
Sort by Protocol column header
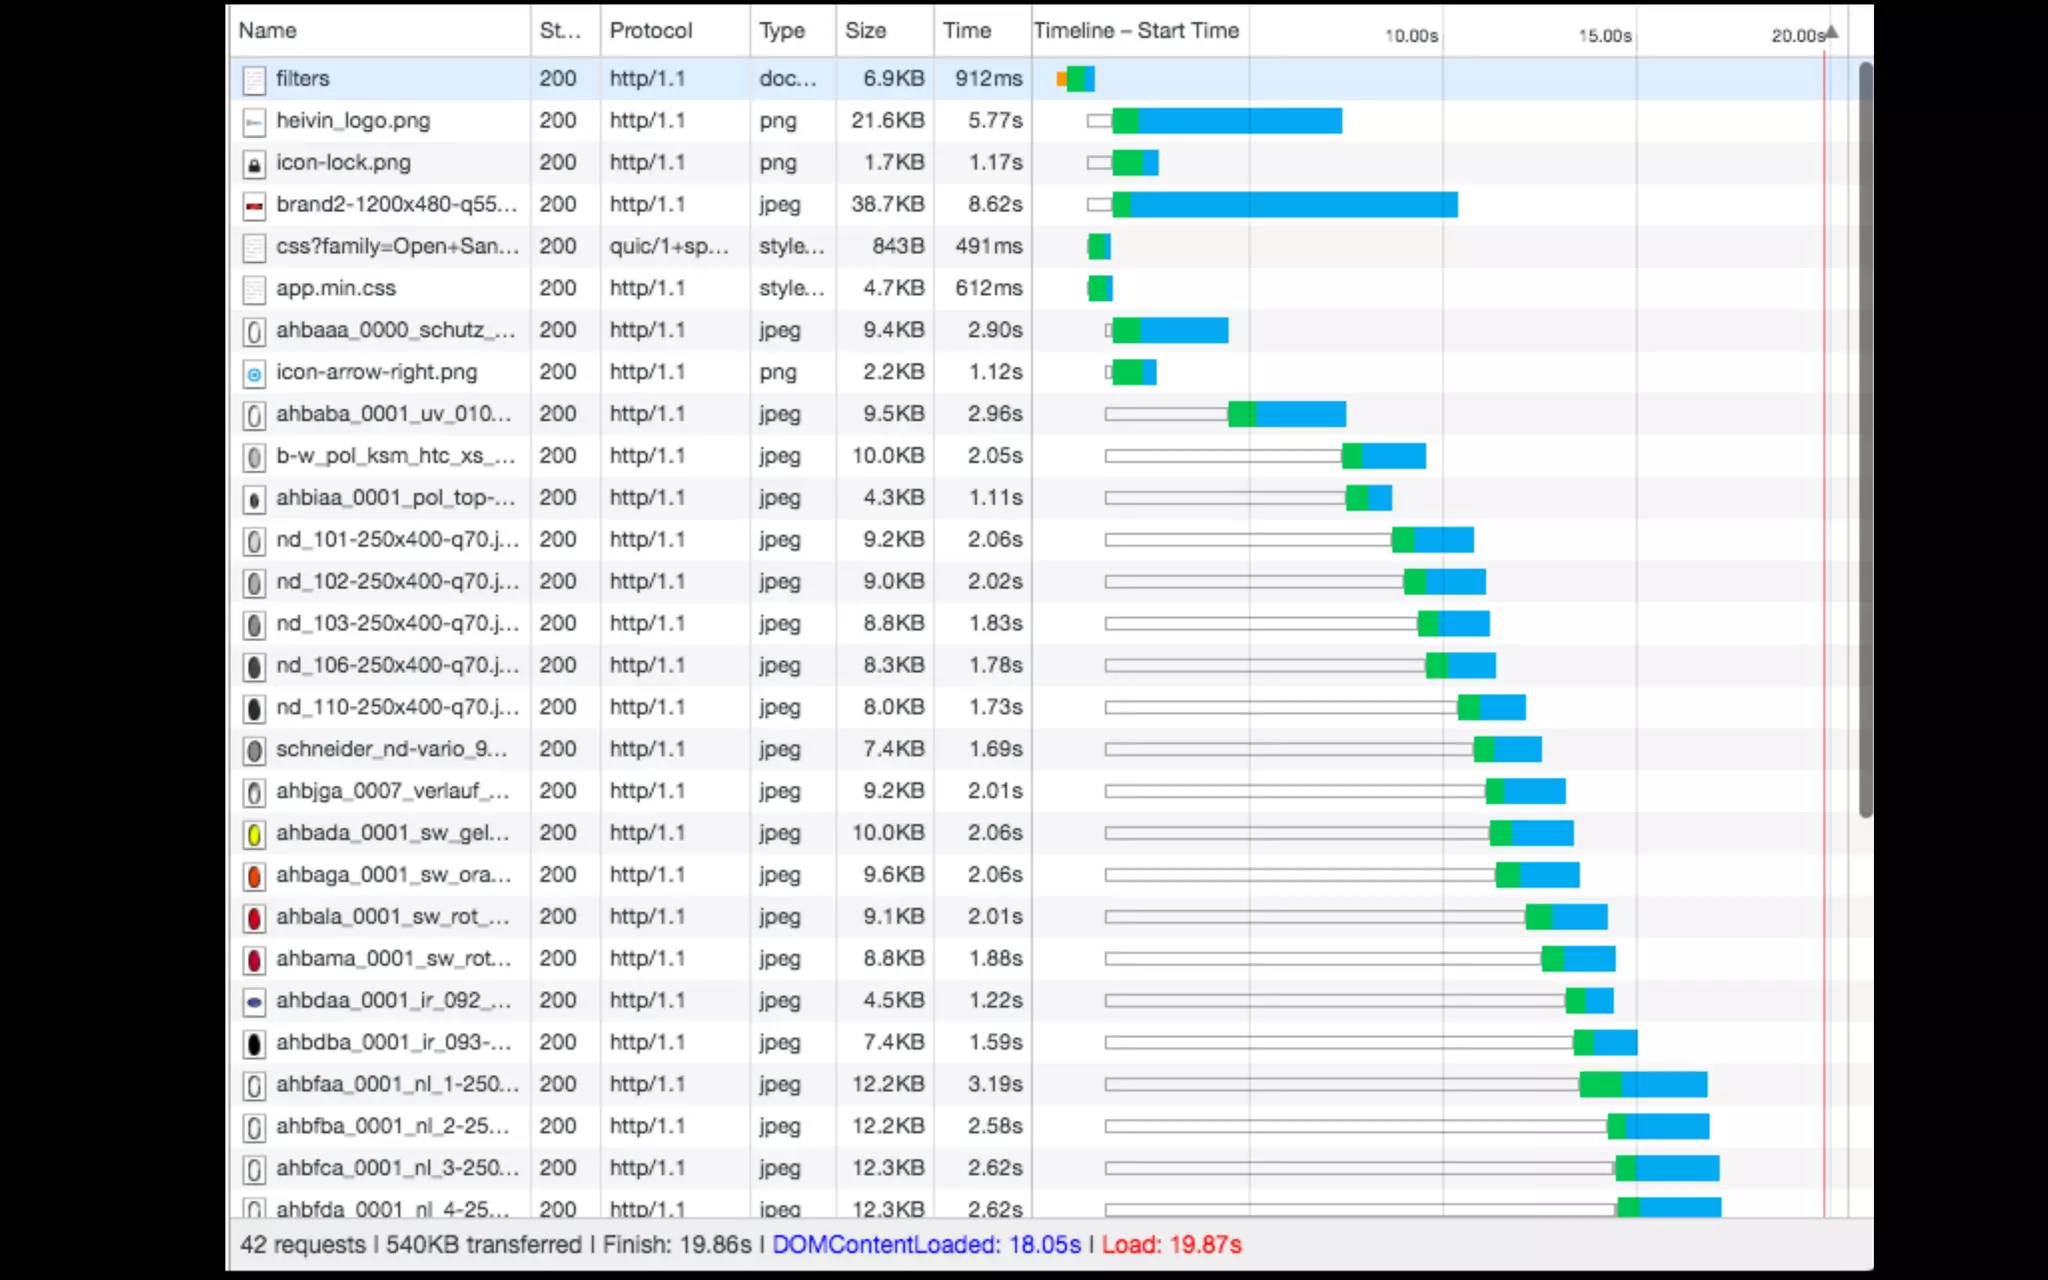click(x=651, y=31)
